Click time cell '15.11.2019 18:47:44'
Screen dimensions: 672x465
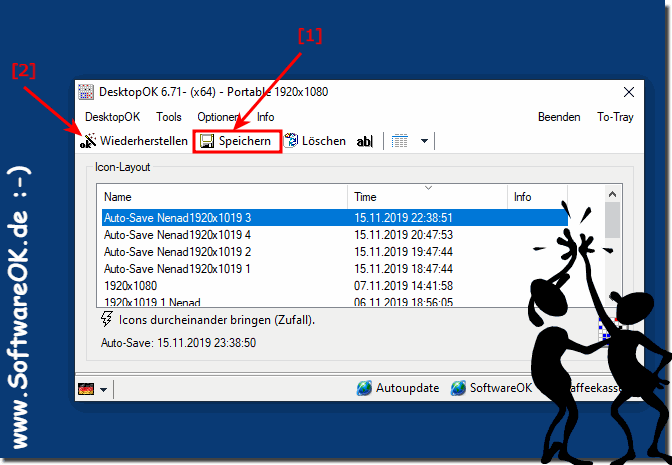403,269
